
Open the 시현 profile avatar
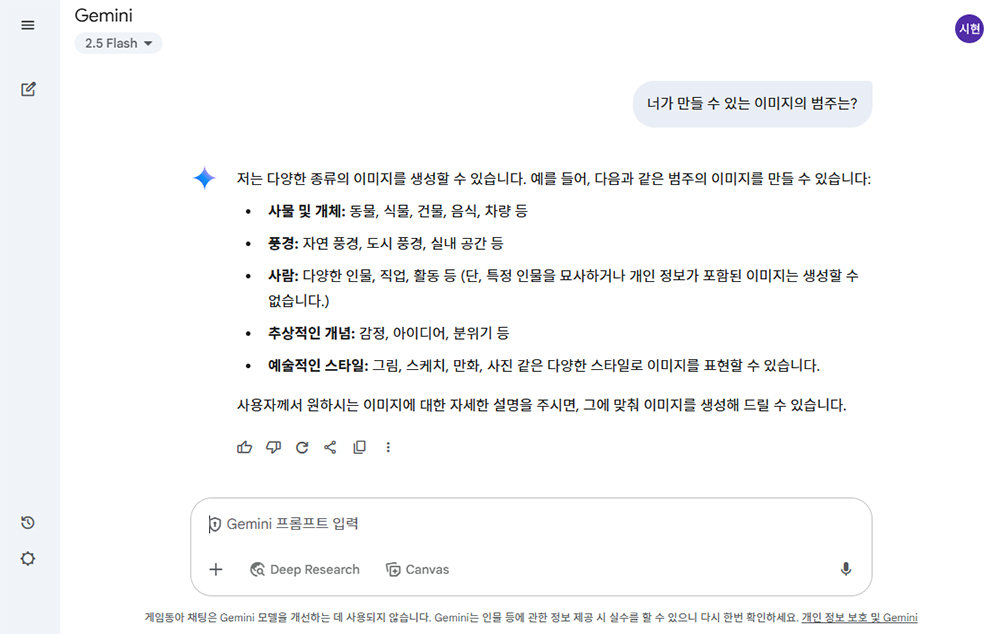point(969,29)
